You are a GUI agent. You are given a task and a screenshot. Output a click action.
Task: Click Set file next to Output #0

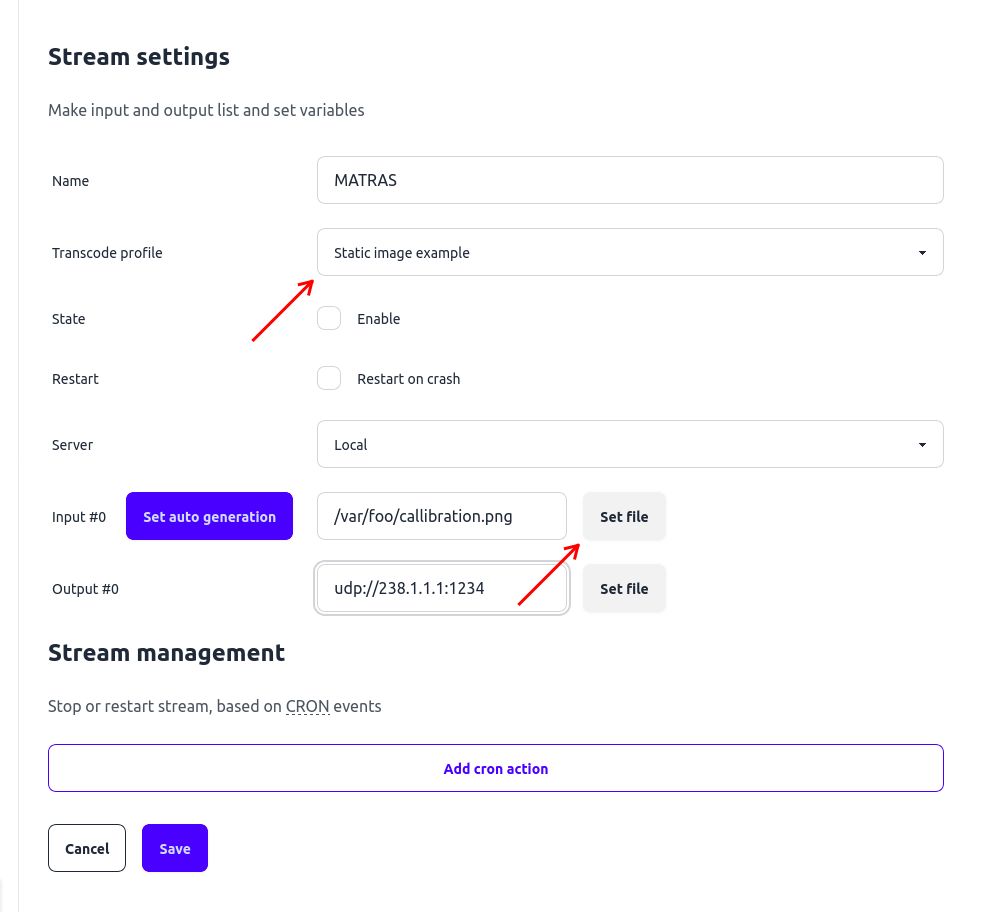[x=624, y=588]
